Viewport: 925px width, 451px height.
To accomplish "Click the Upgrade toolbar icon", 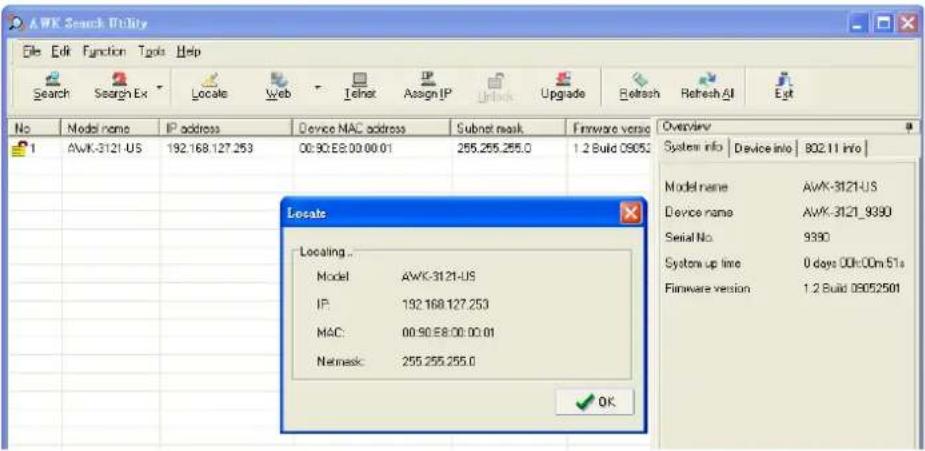I will coord(563,87).
